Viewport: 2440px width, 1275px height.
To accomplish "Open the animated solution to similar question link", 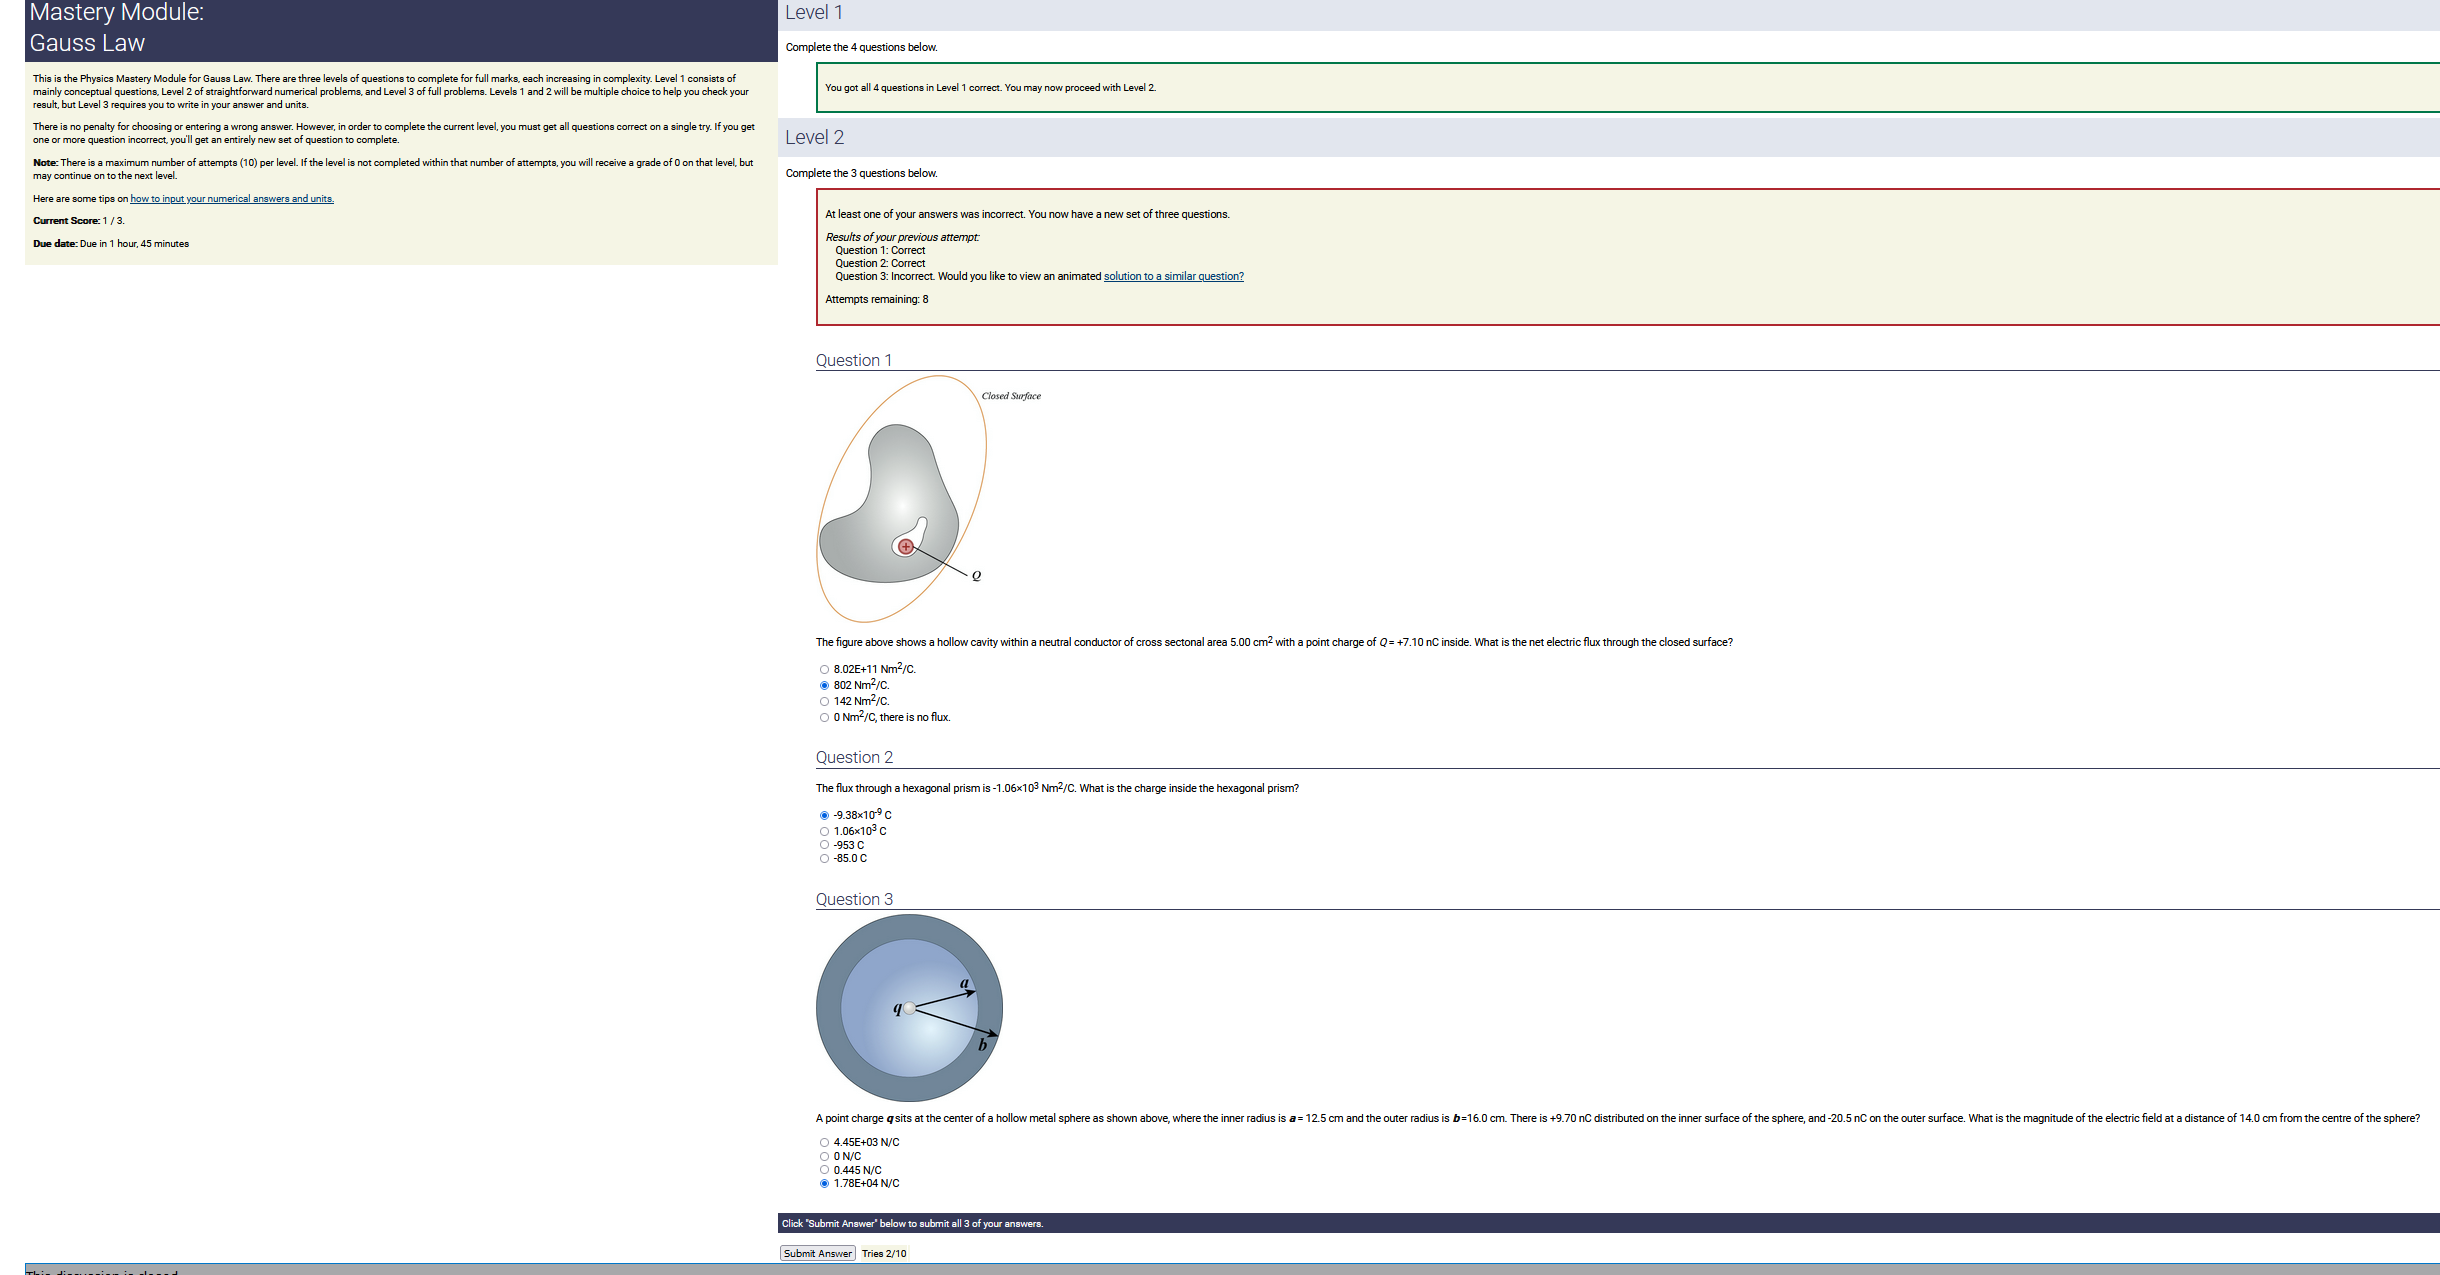I will [x=1173, y=277].
